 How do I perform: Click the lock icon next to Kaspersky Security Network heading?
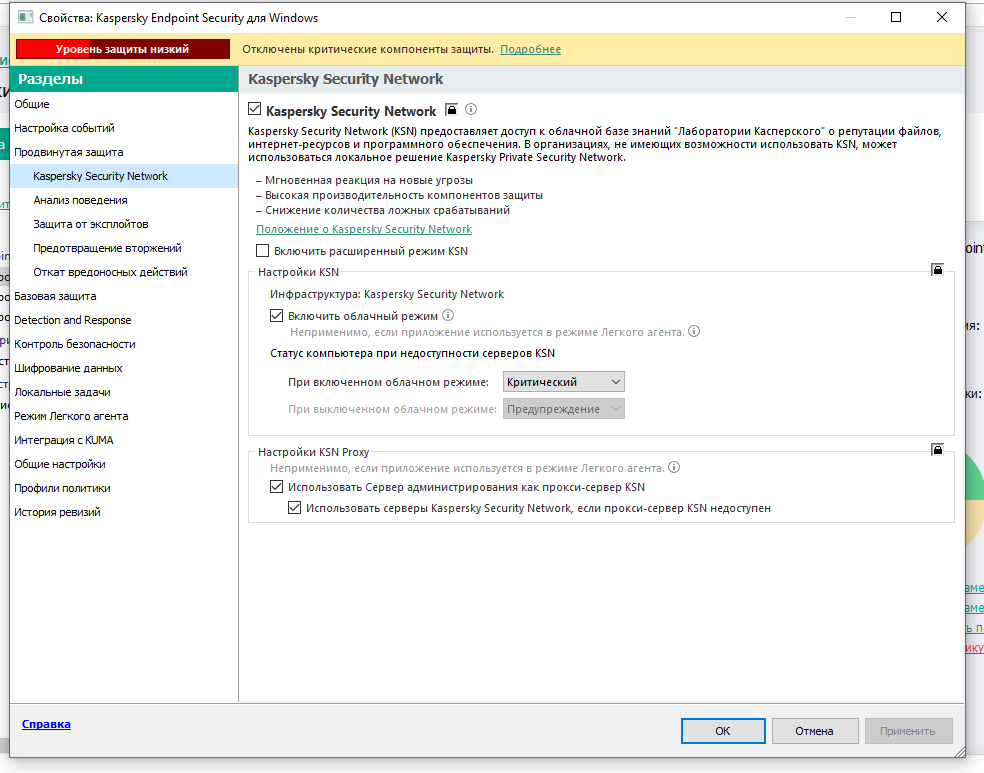coord(451,110)
